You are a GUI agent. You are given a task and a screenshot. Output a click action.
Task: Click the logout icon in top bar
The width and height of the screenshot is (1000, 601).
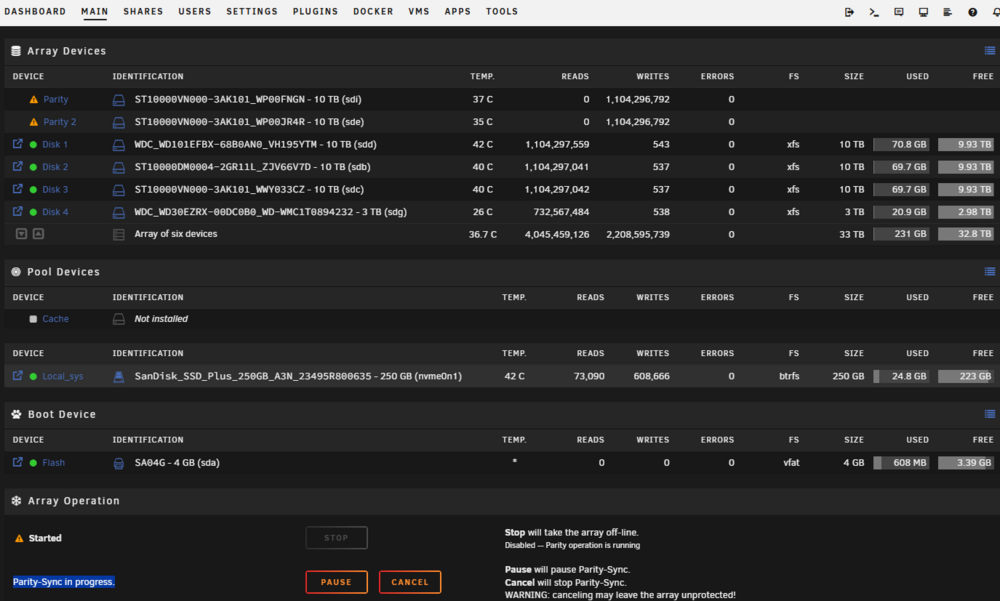(849, 12)
